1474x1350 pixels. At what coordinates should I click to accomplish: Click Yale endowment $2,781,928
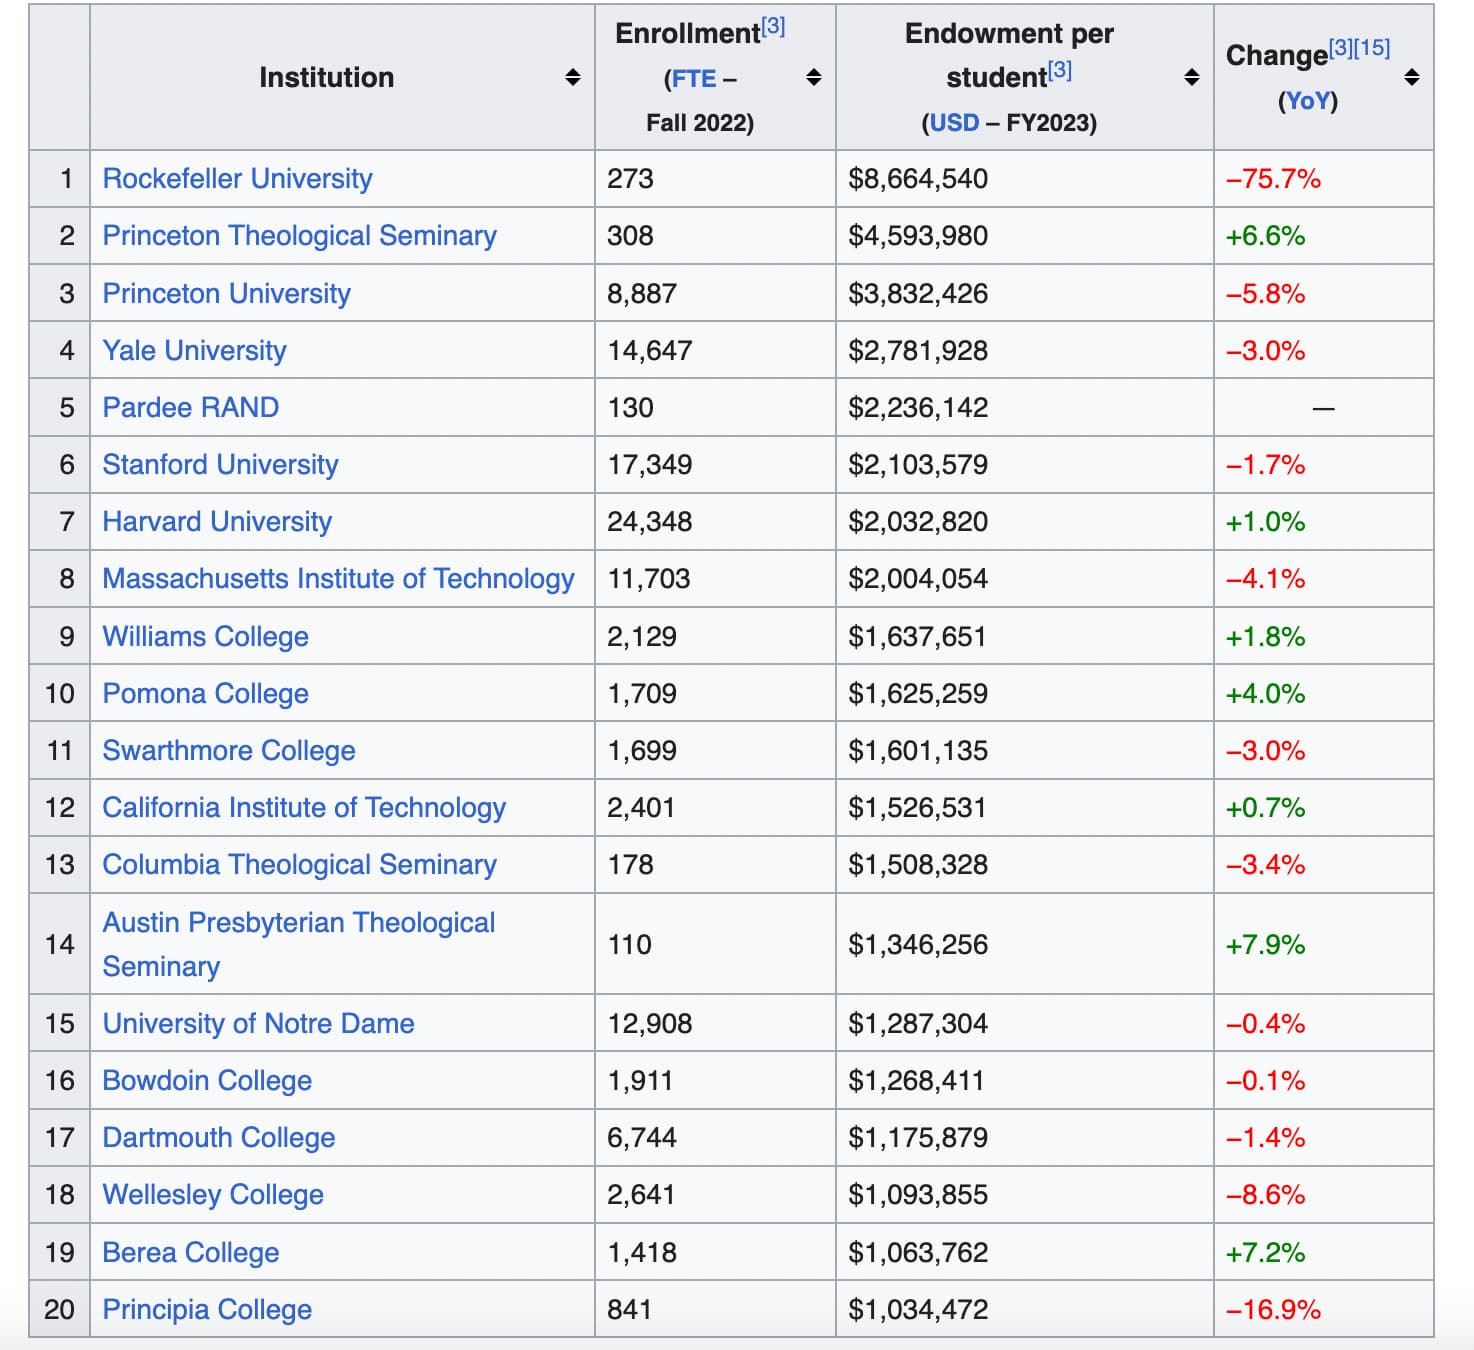click(918, 351)
